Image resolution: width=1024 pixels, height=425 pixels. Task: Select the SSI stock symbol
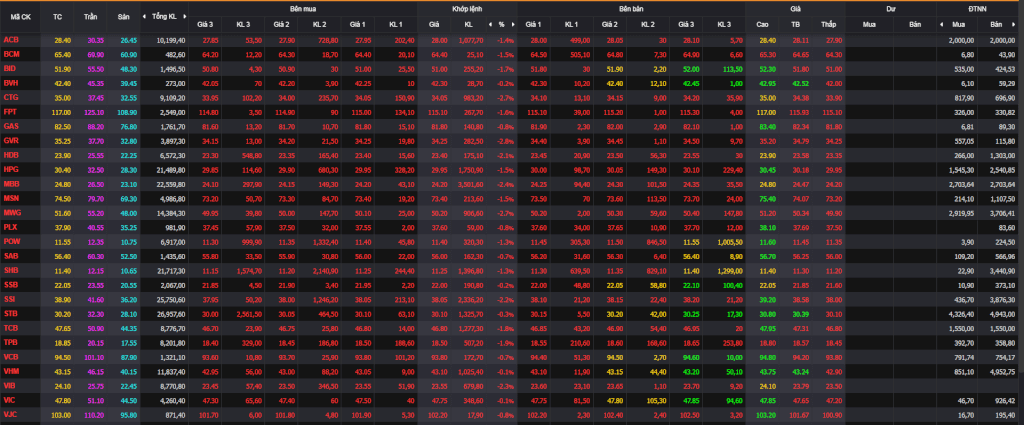click(x=10, y=298)
